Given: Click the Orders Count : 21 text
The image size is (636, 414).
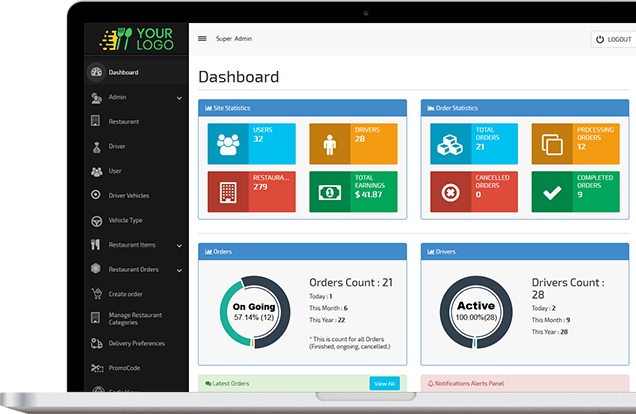Looking at the screenshot, I should click(x=351, y=282).
